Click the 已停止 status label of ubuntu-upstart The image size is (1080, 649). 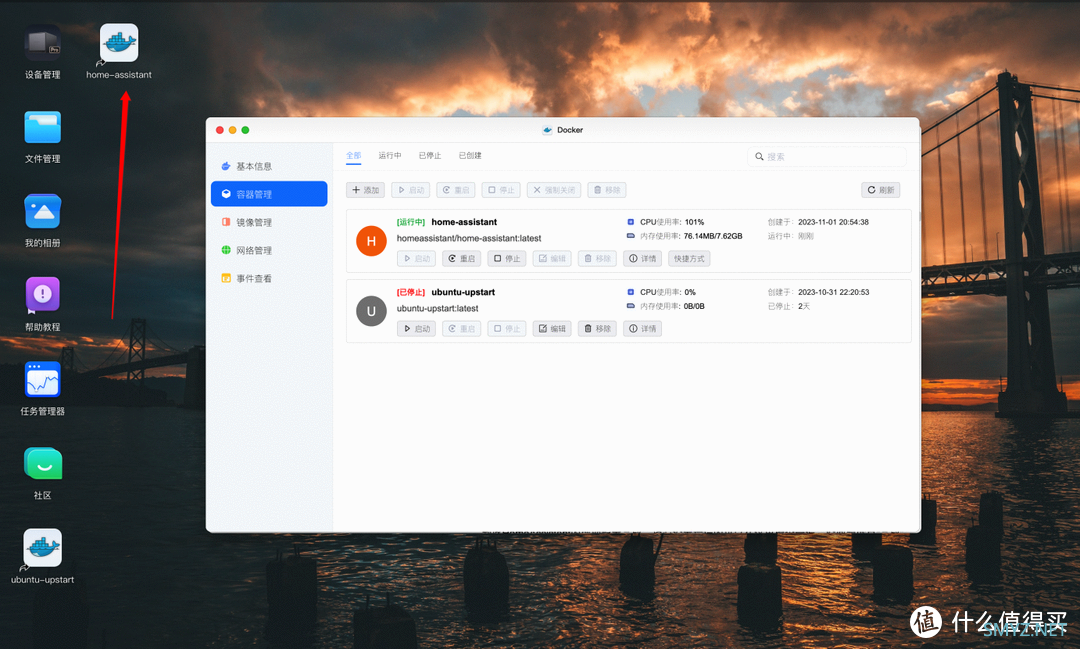click(411, 292)
